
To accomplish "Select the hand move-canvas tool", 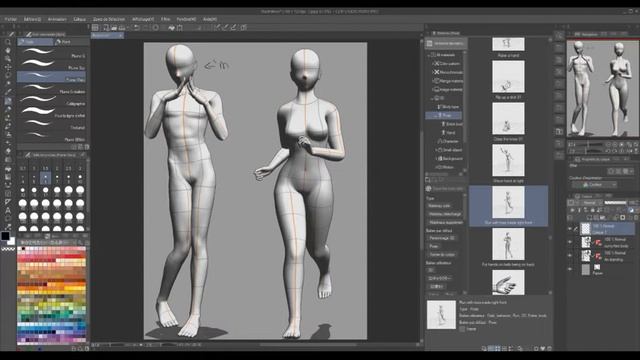I will point(8,50).
